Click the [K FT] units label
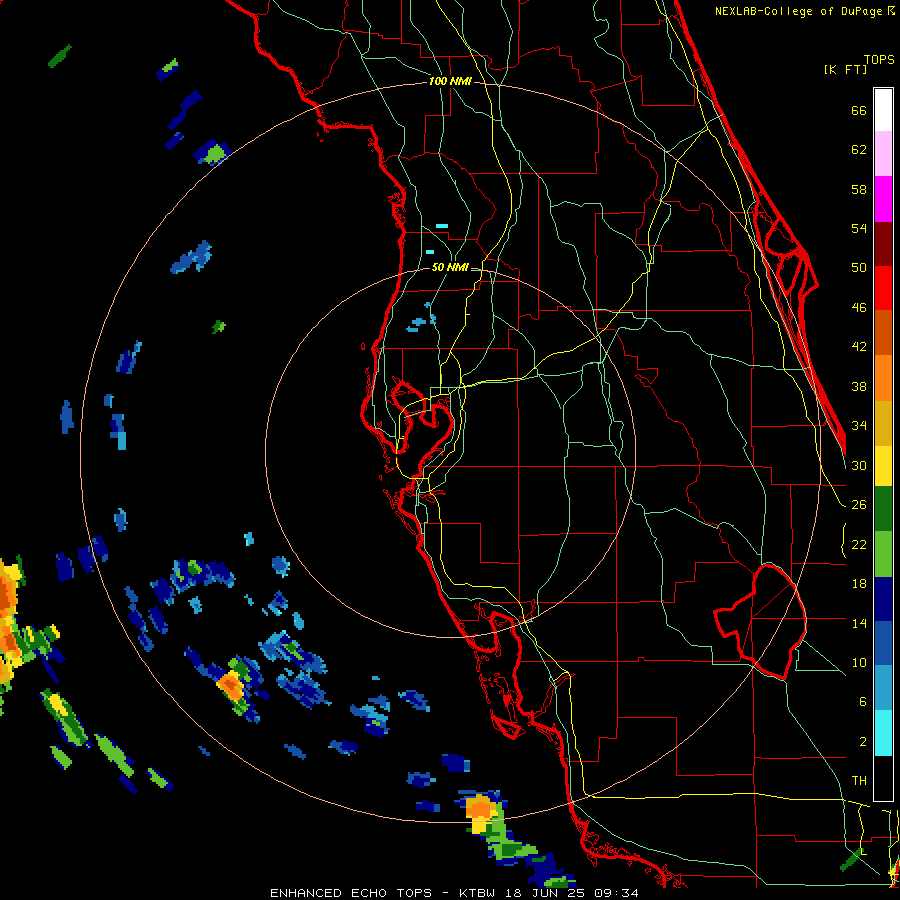 point(845,69)
